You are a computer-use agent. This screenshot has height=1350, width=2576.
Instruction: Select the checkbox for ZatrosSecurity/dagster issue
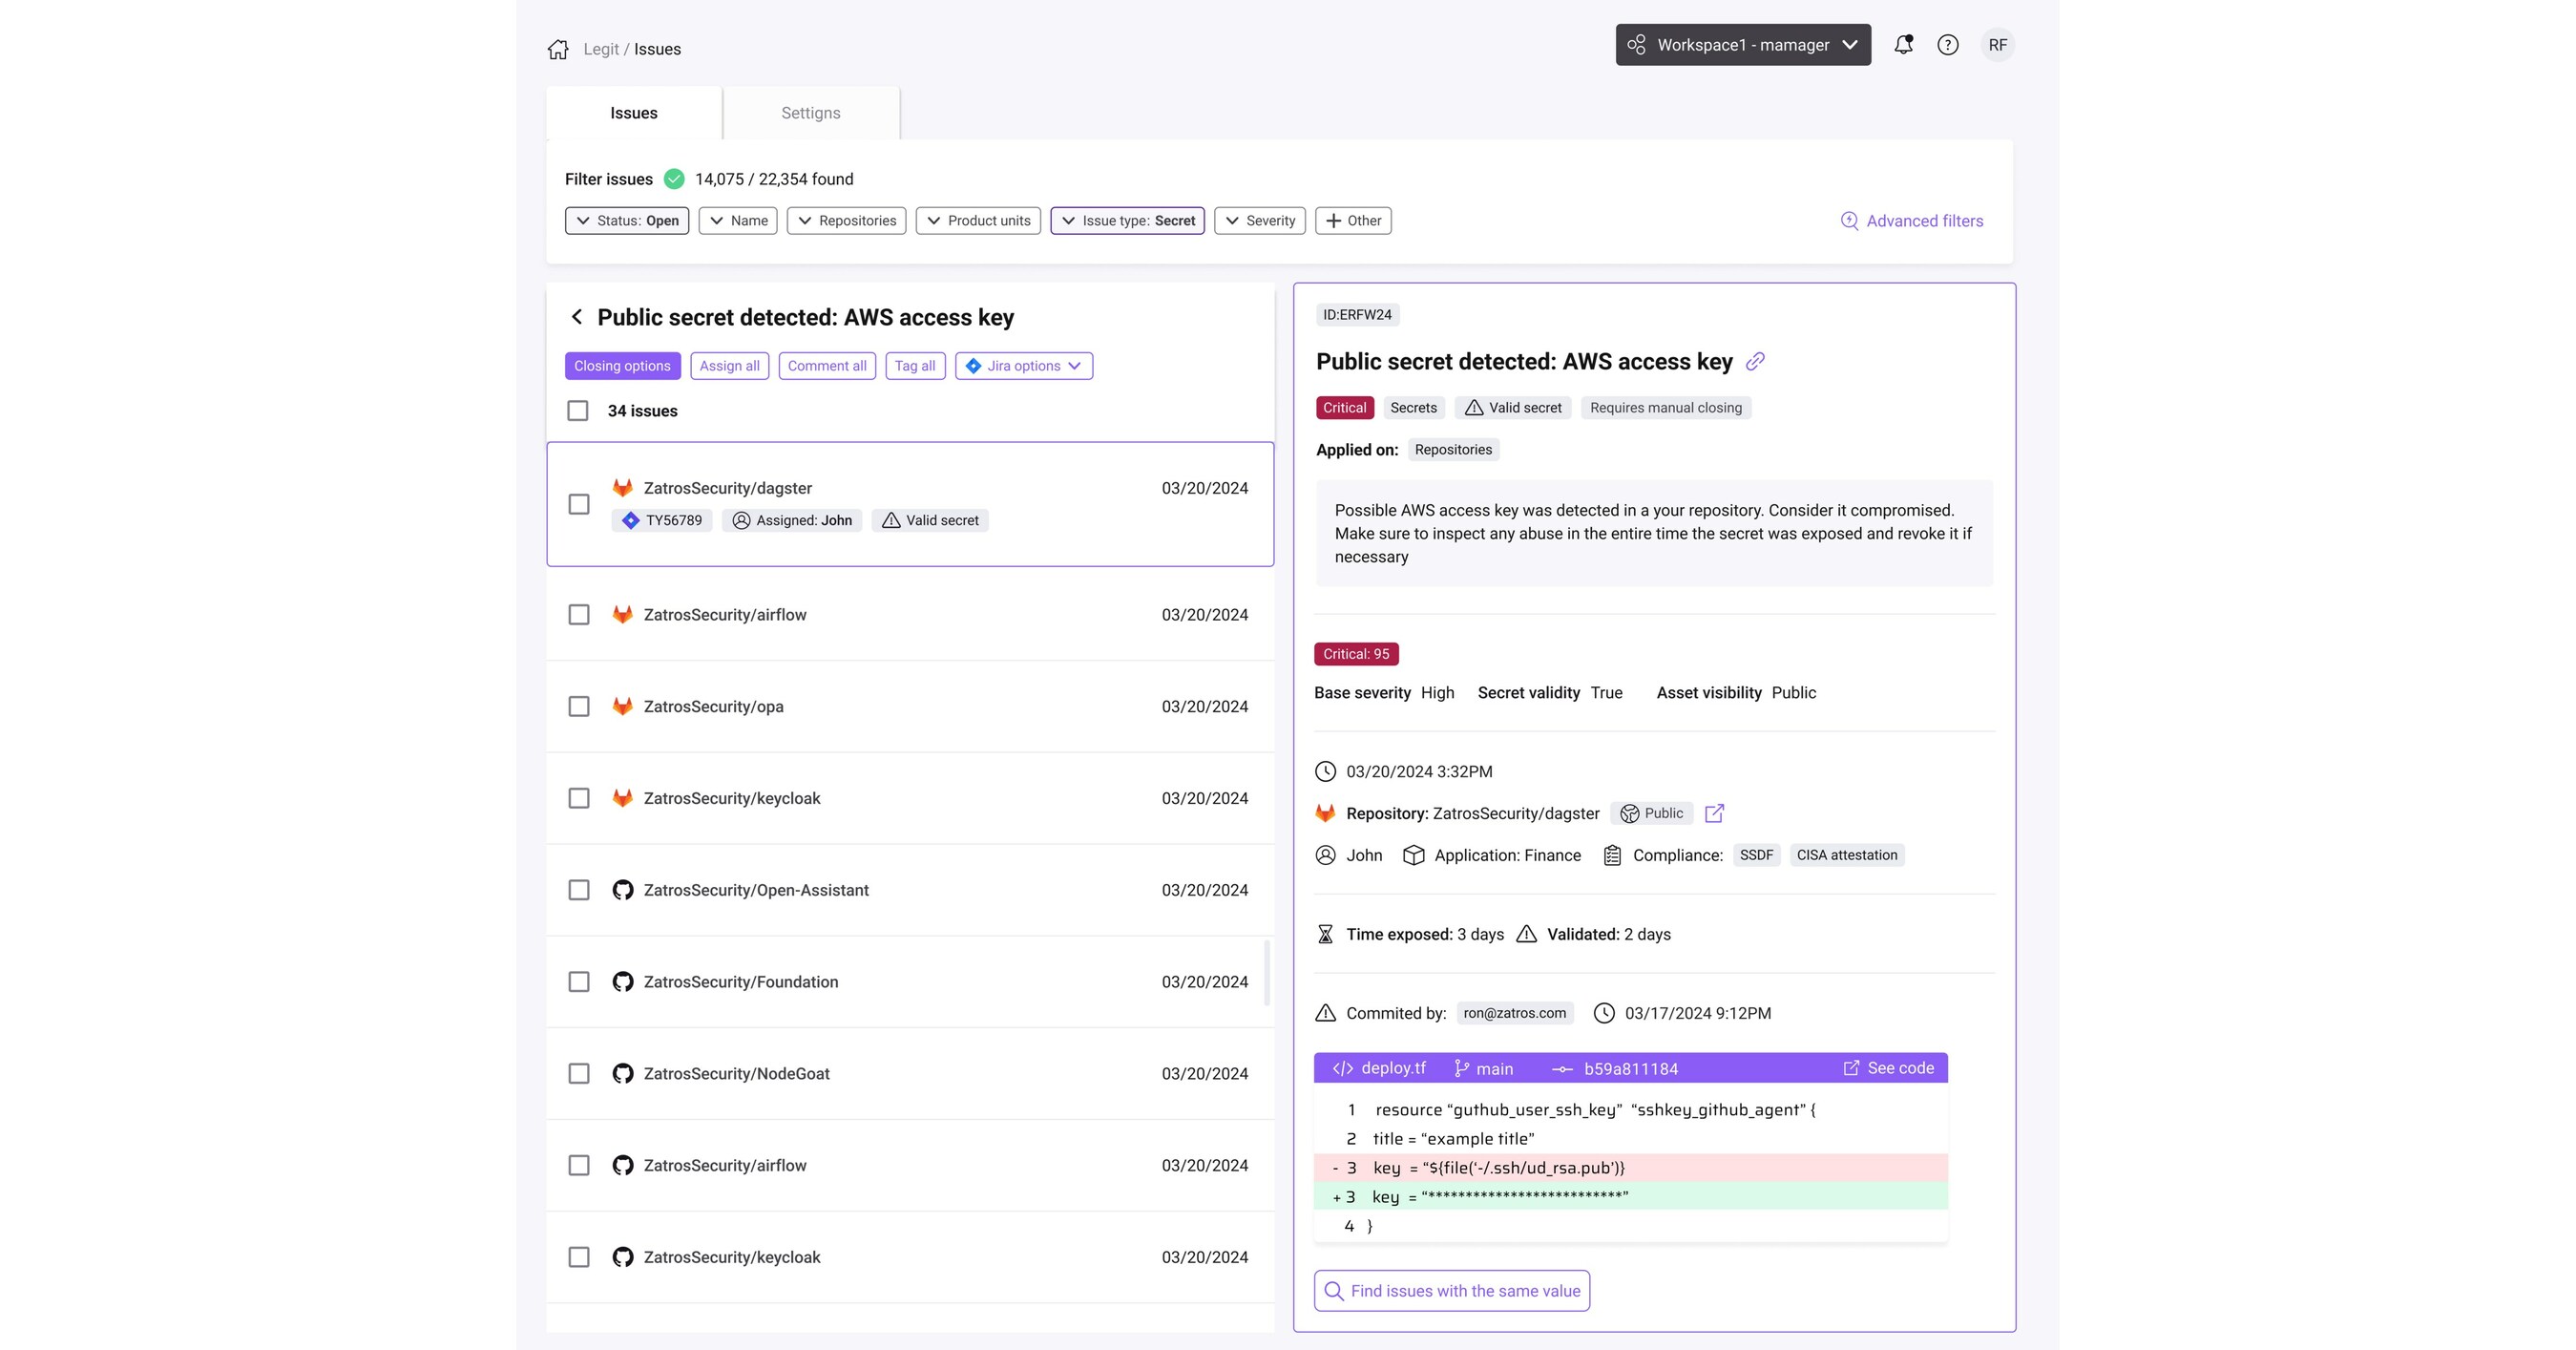point(579,505)
